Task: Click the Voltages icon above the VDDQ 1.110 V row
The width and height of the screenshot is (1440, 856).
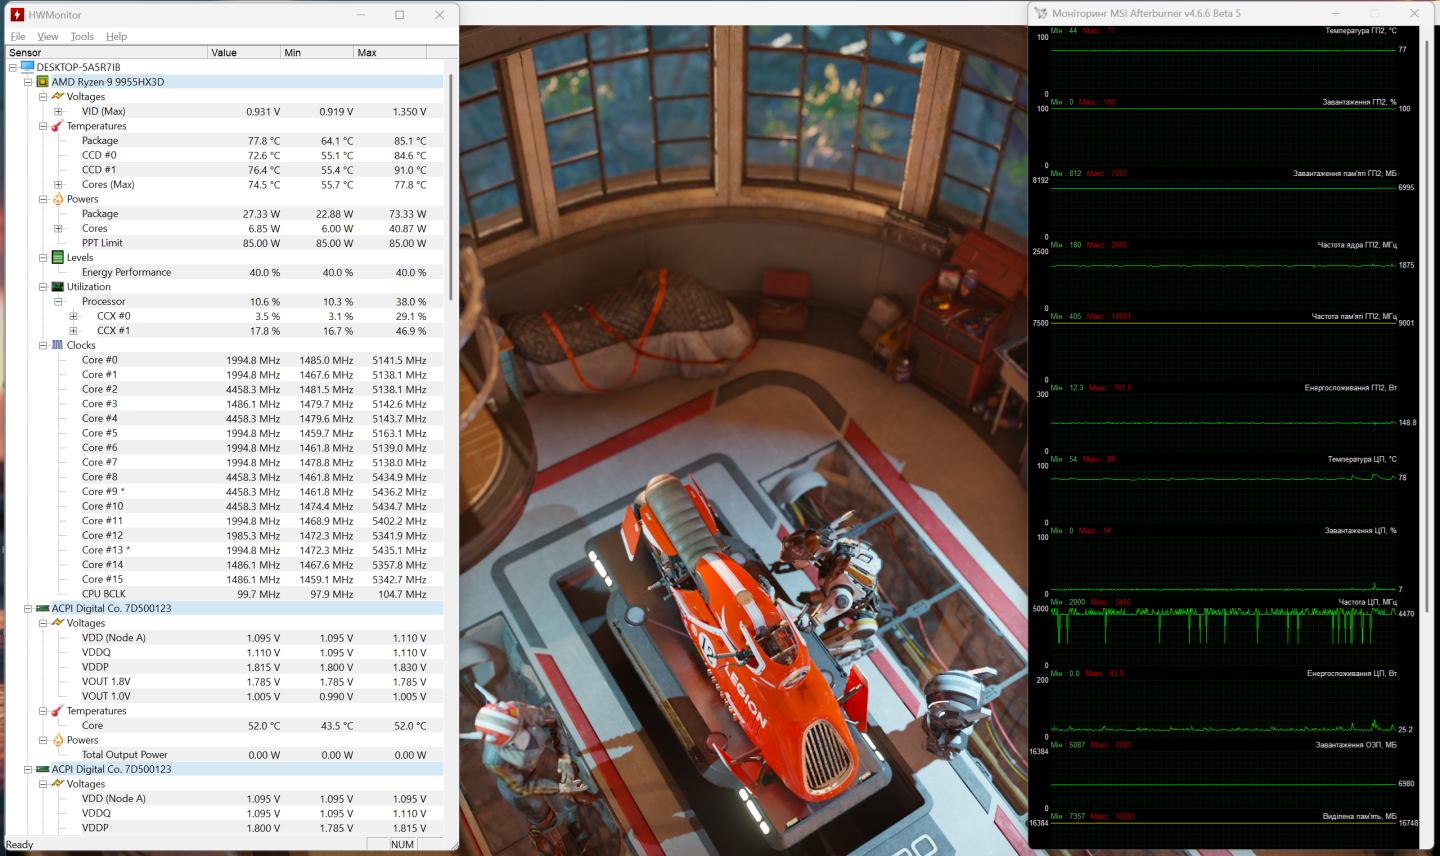Action: 58,623
